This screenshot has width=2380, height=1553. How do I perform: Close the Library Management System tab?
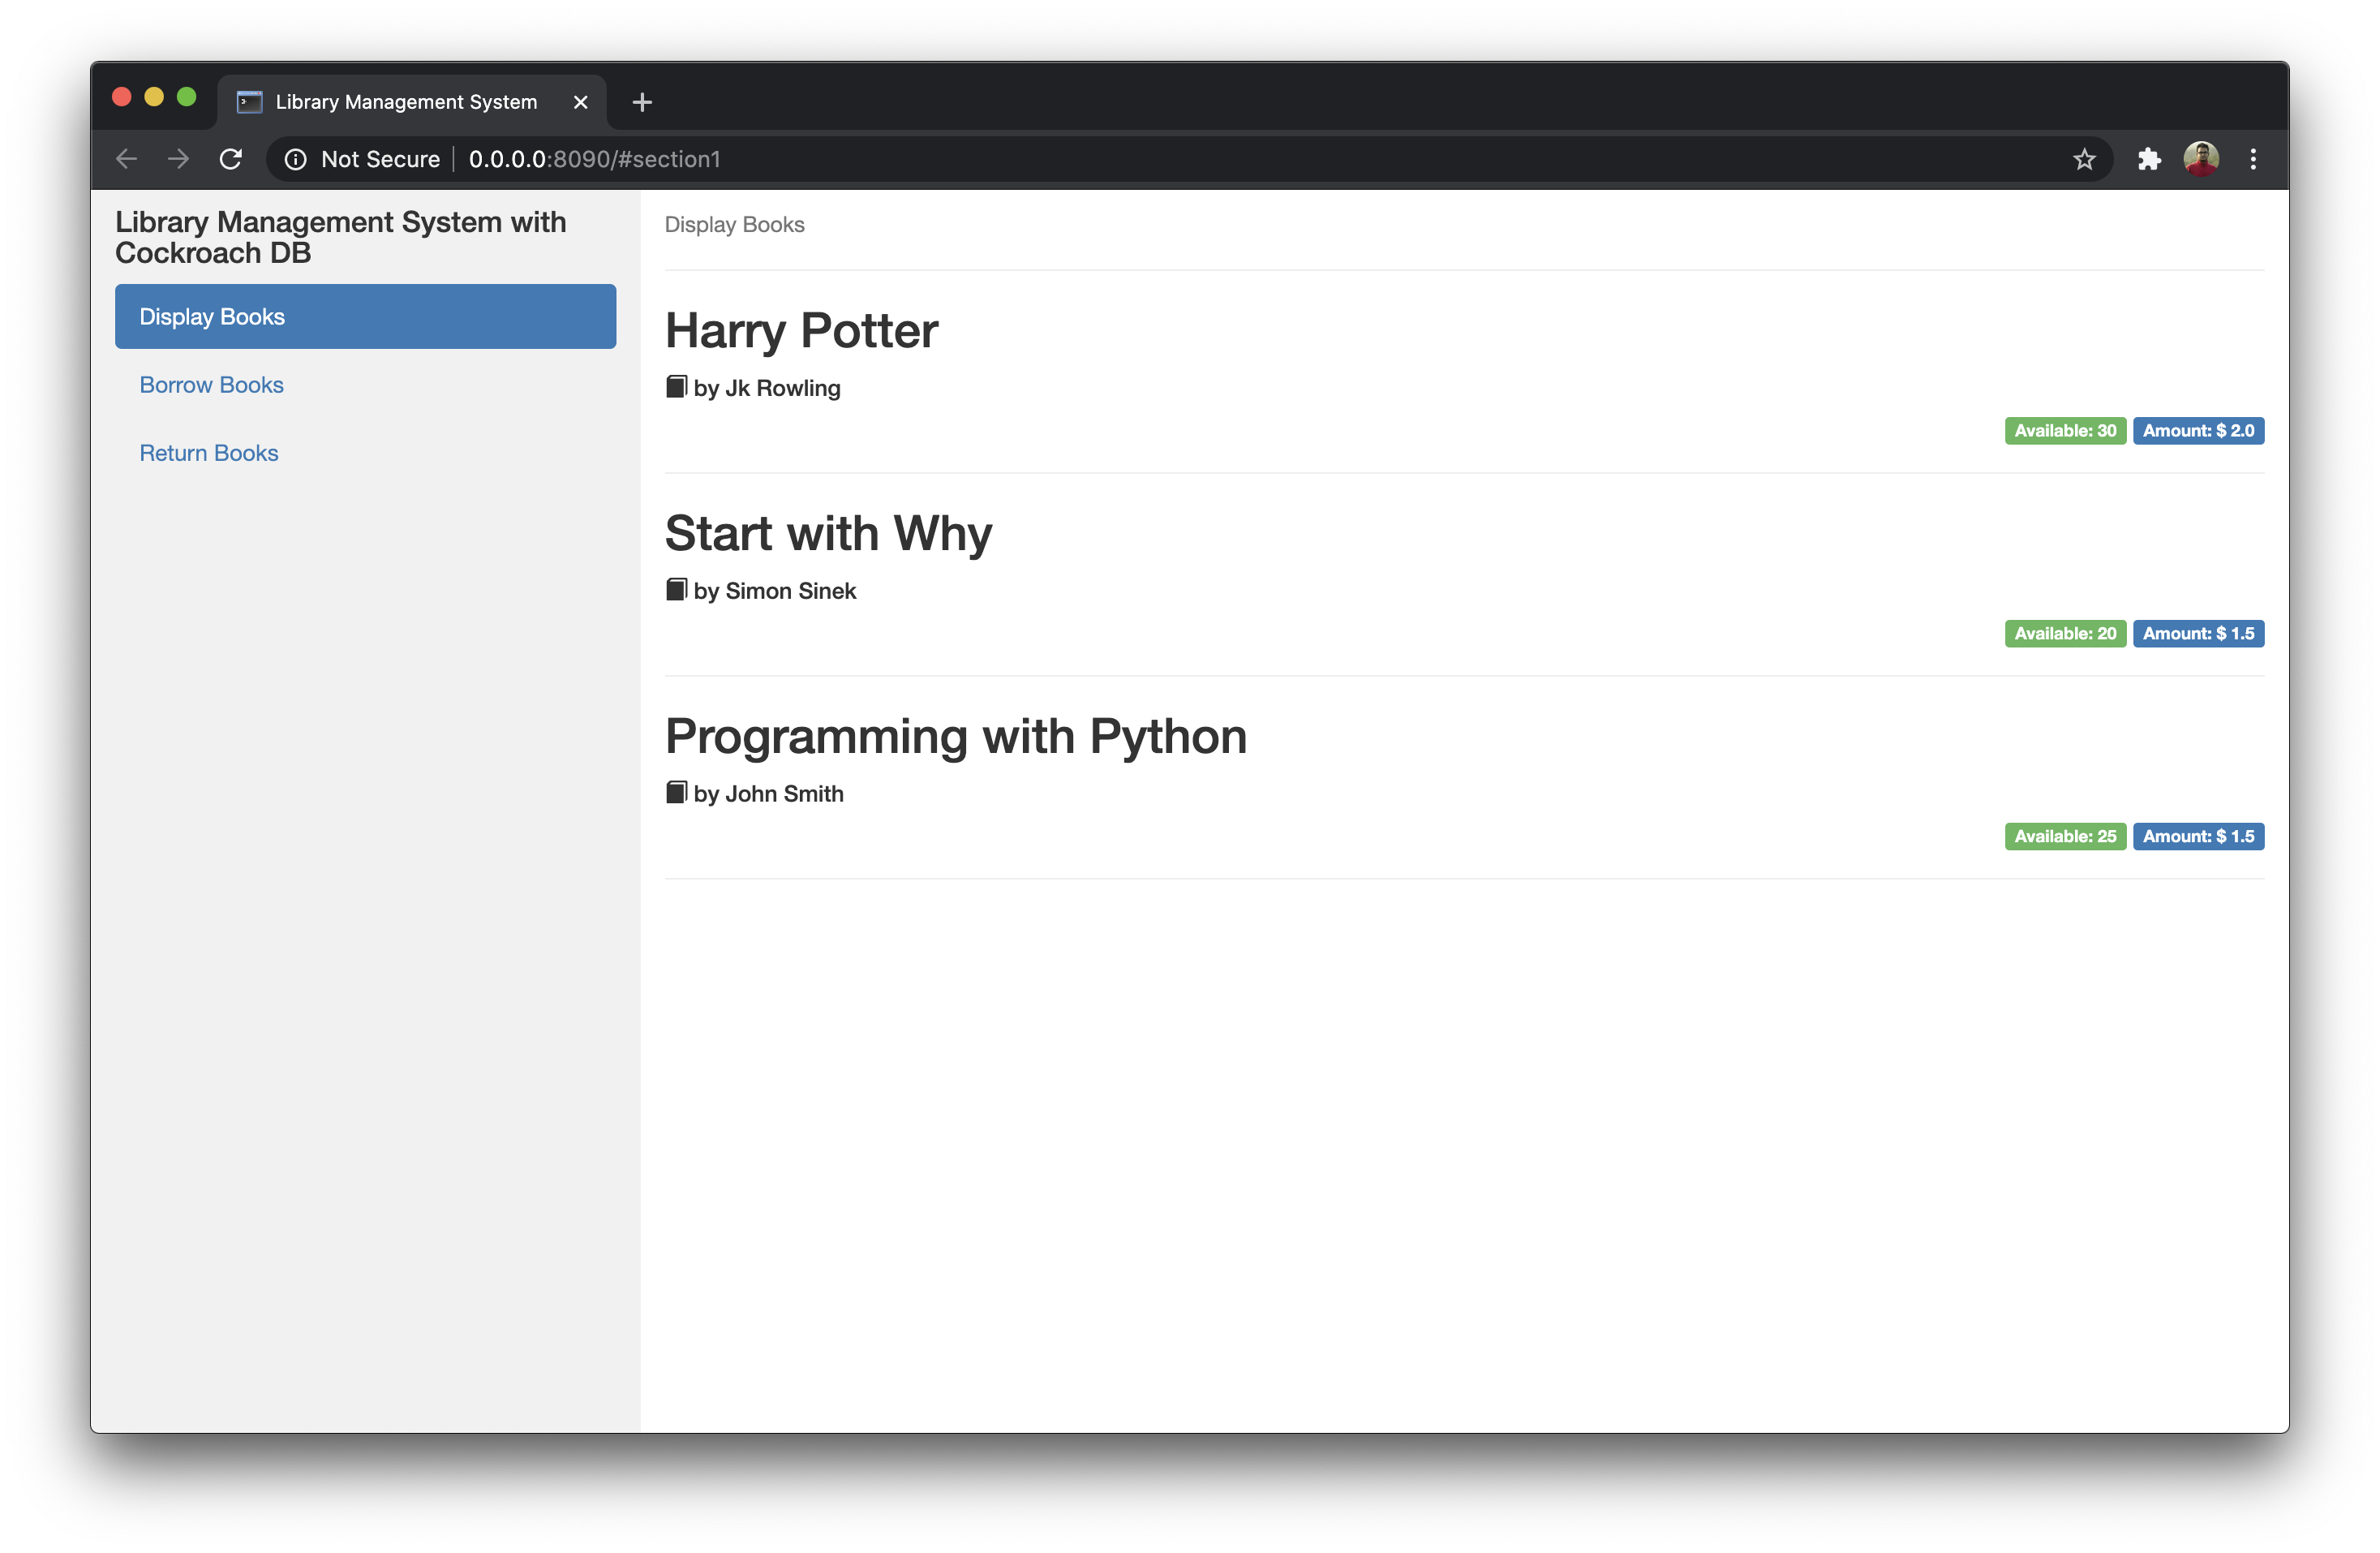pos(580,102)
